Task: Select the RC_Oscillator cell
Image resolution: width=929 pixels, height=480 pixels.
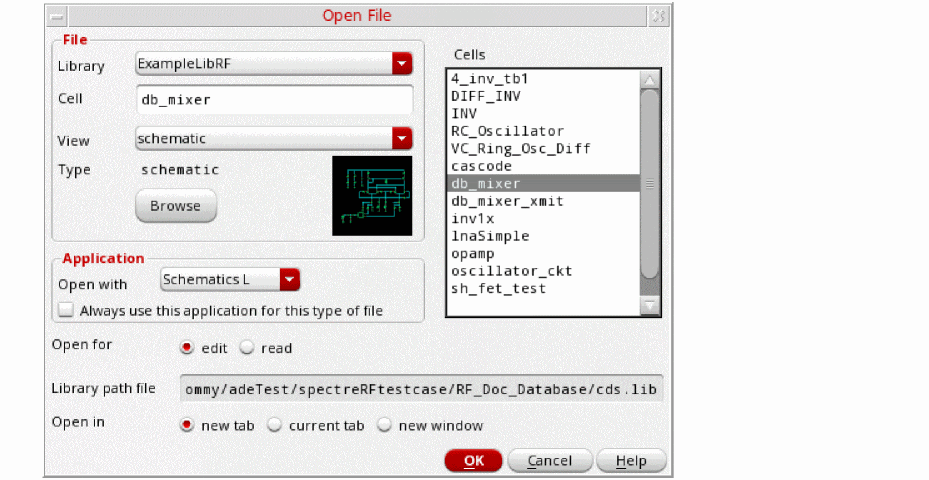Action: (507, 131)
